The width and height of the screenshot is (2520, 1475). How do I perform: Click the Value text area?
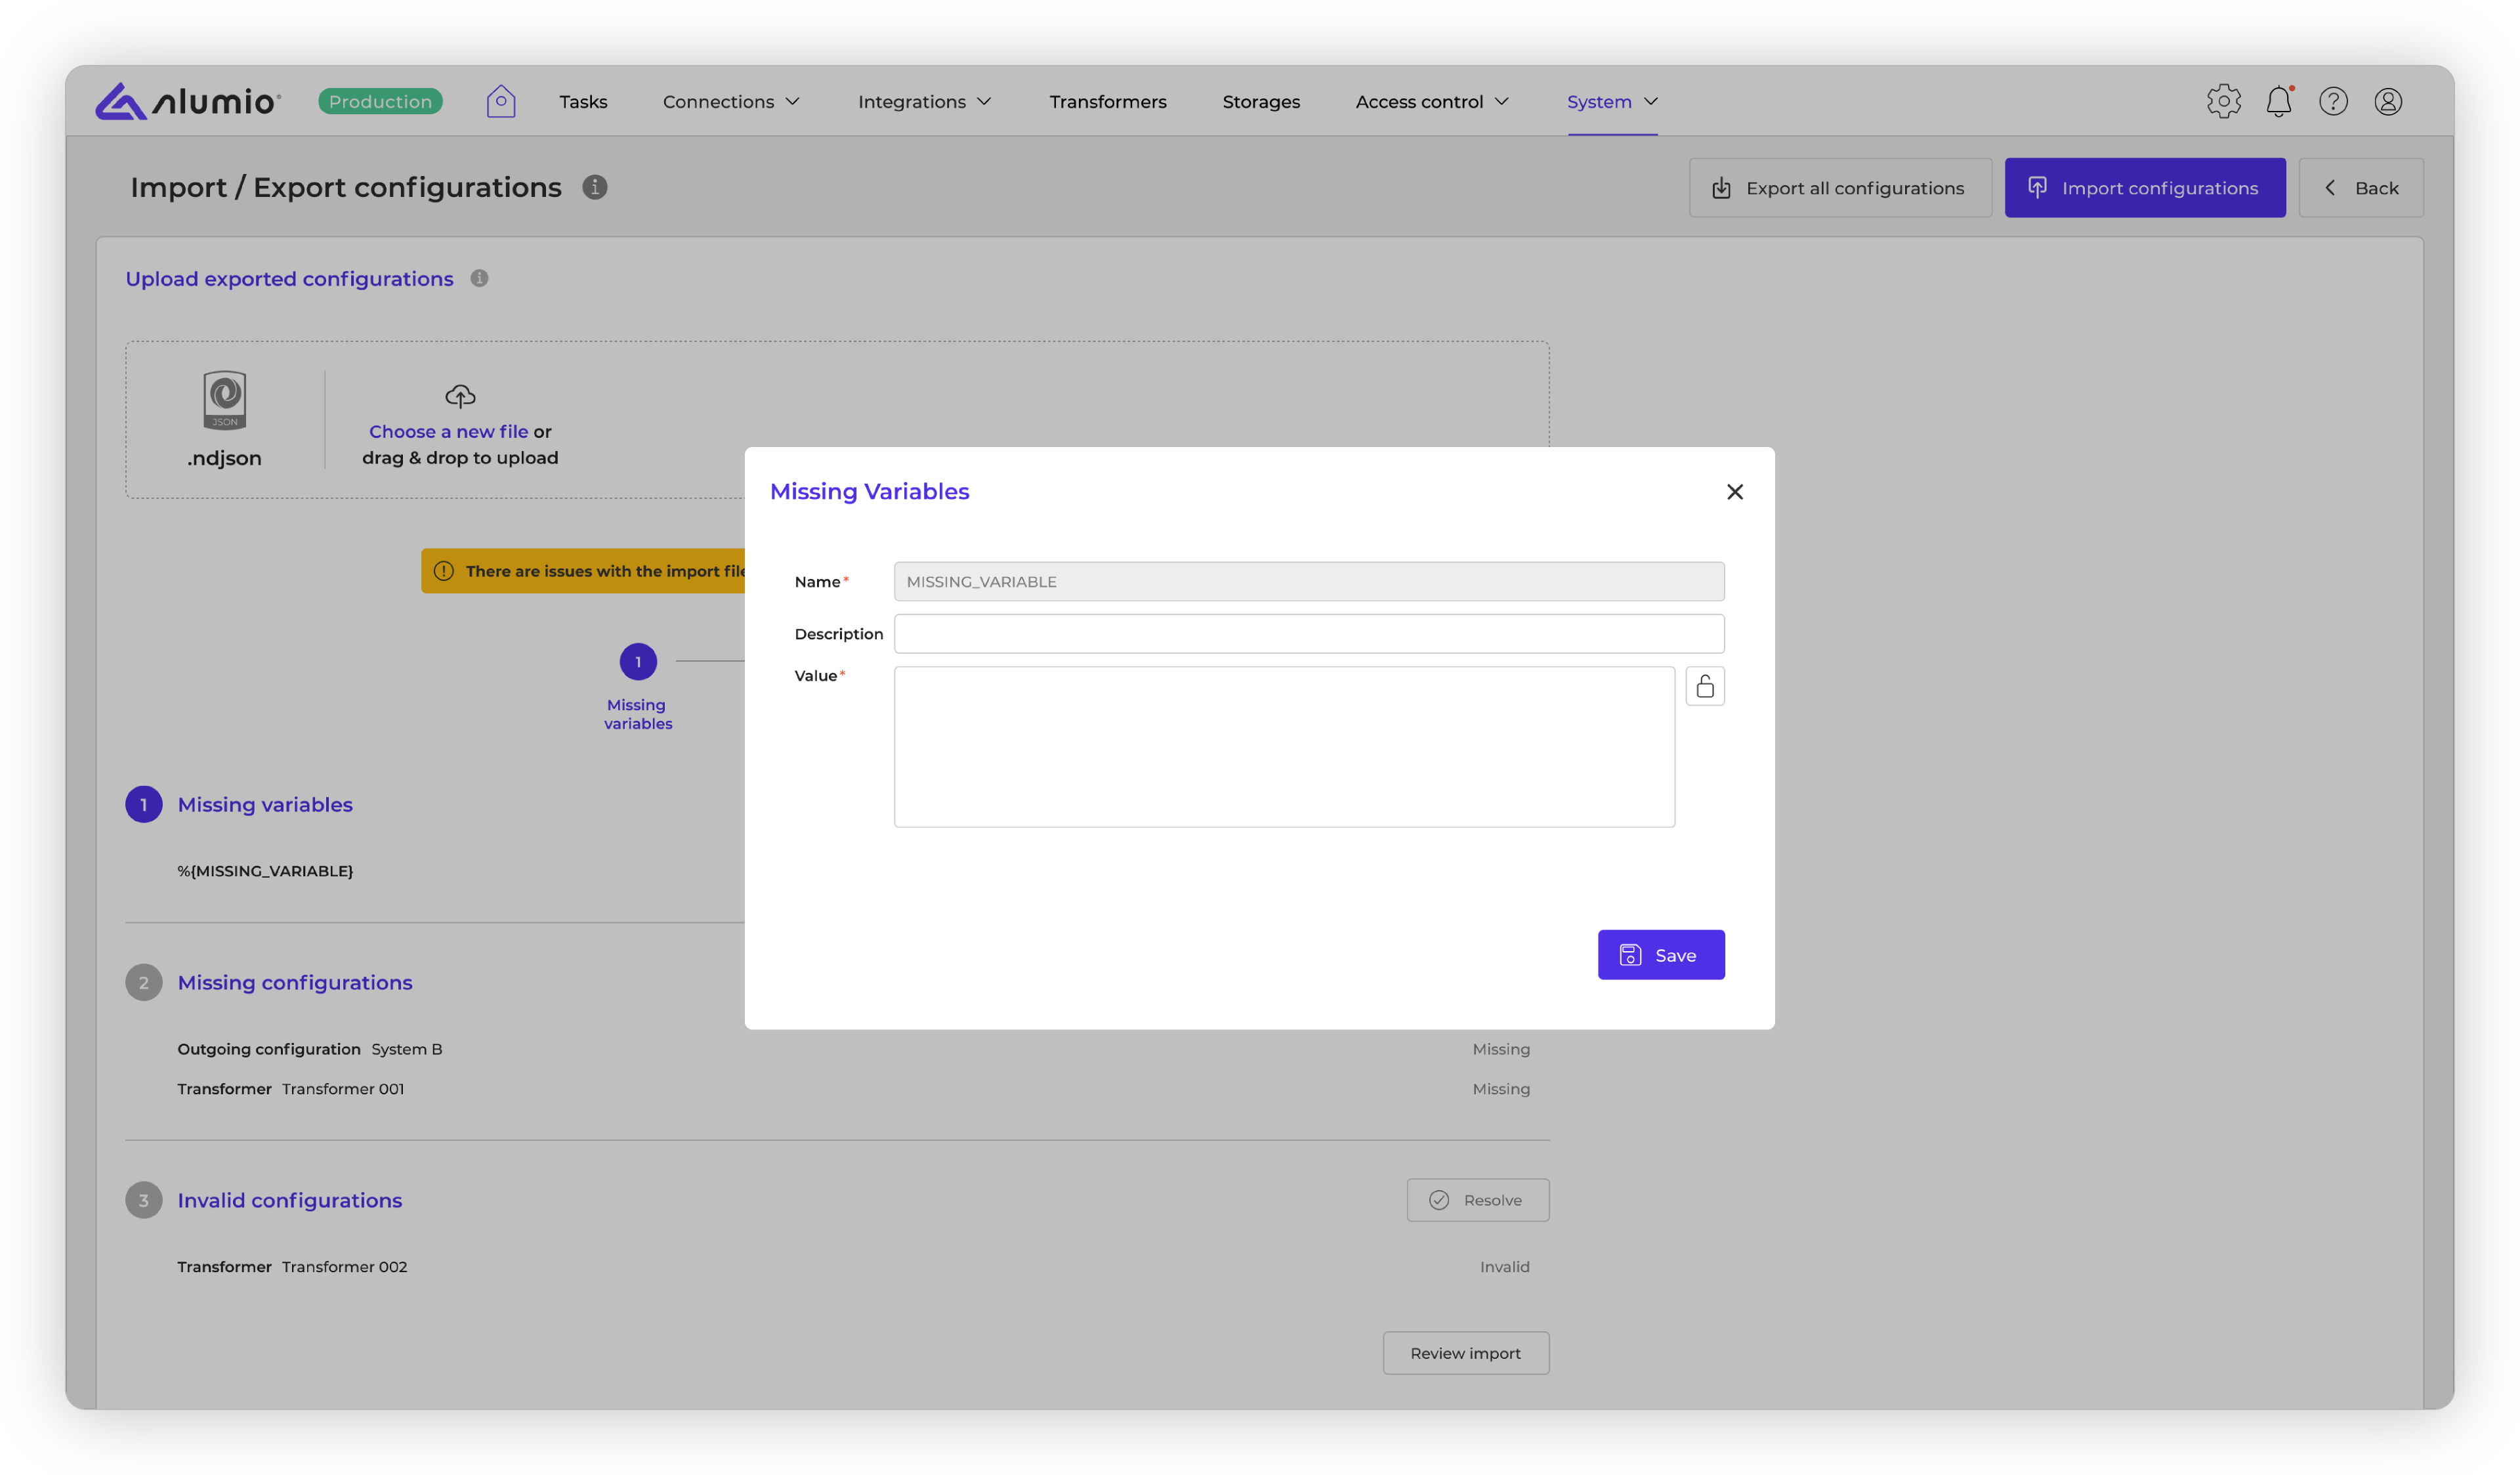(1284, 747)
